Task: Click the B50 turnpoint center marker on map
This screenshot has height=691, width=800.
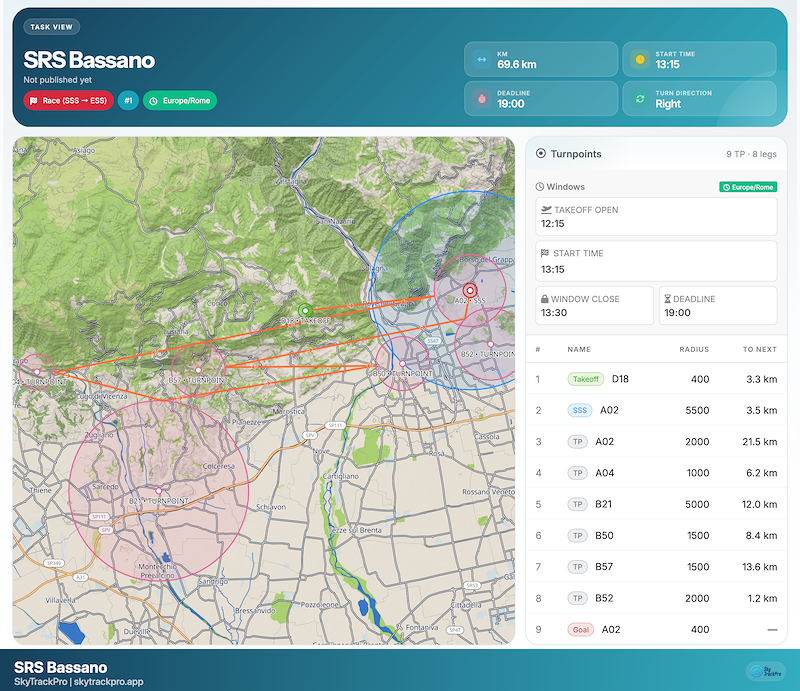Action: [403, 363]
